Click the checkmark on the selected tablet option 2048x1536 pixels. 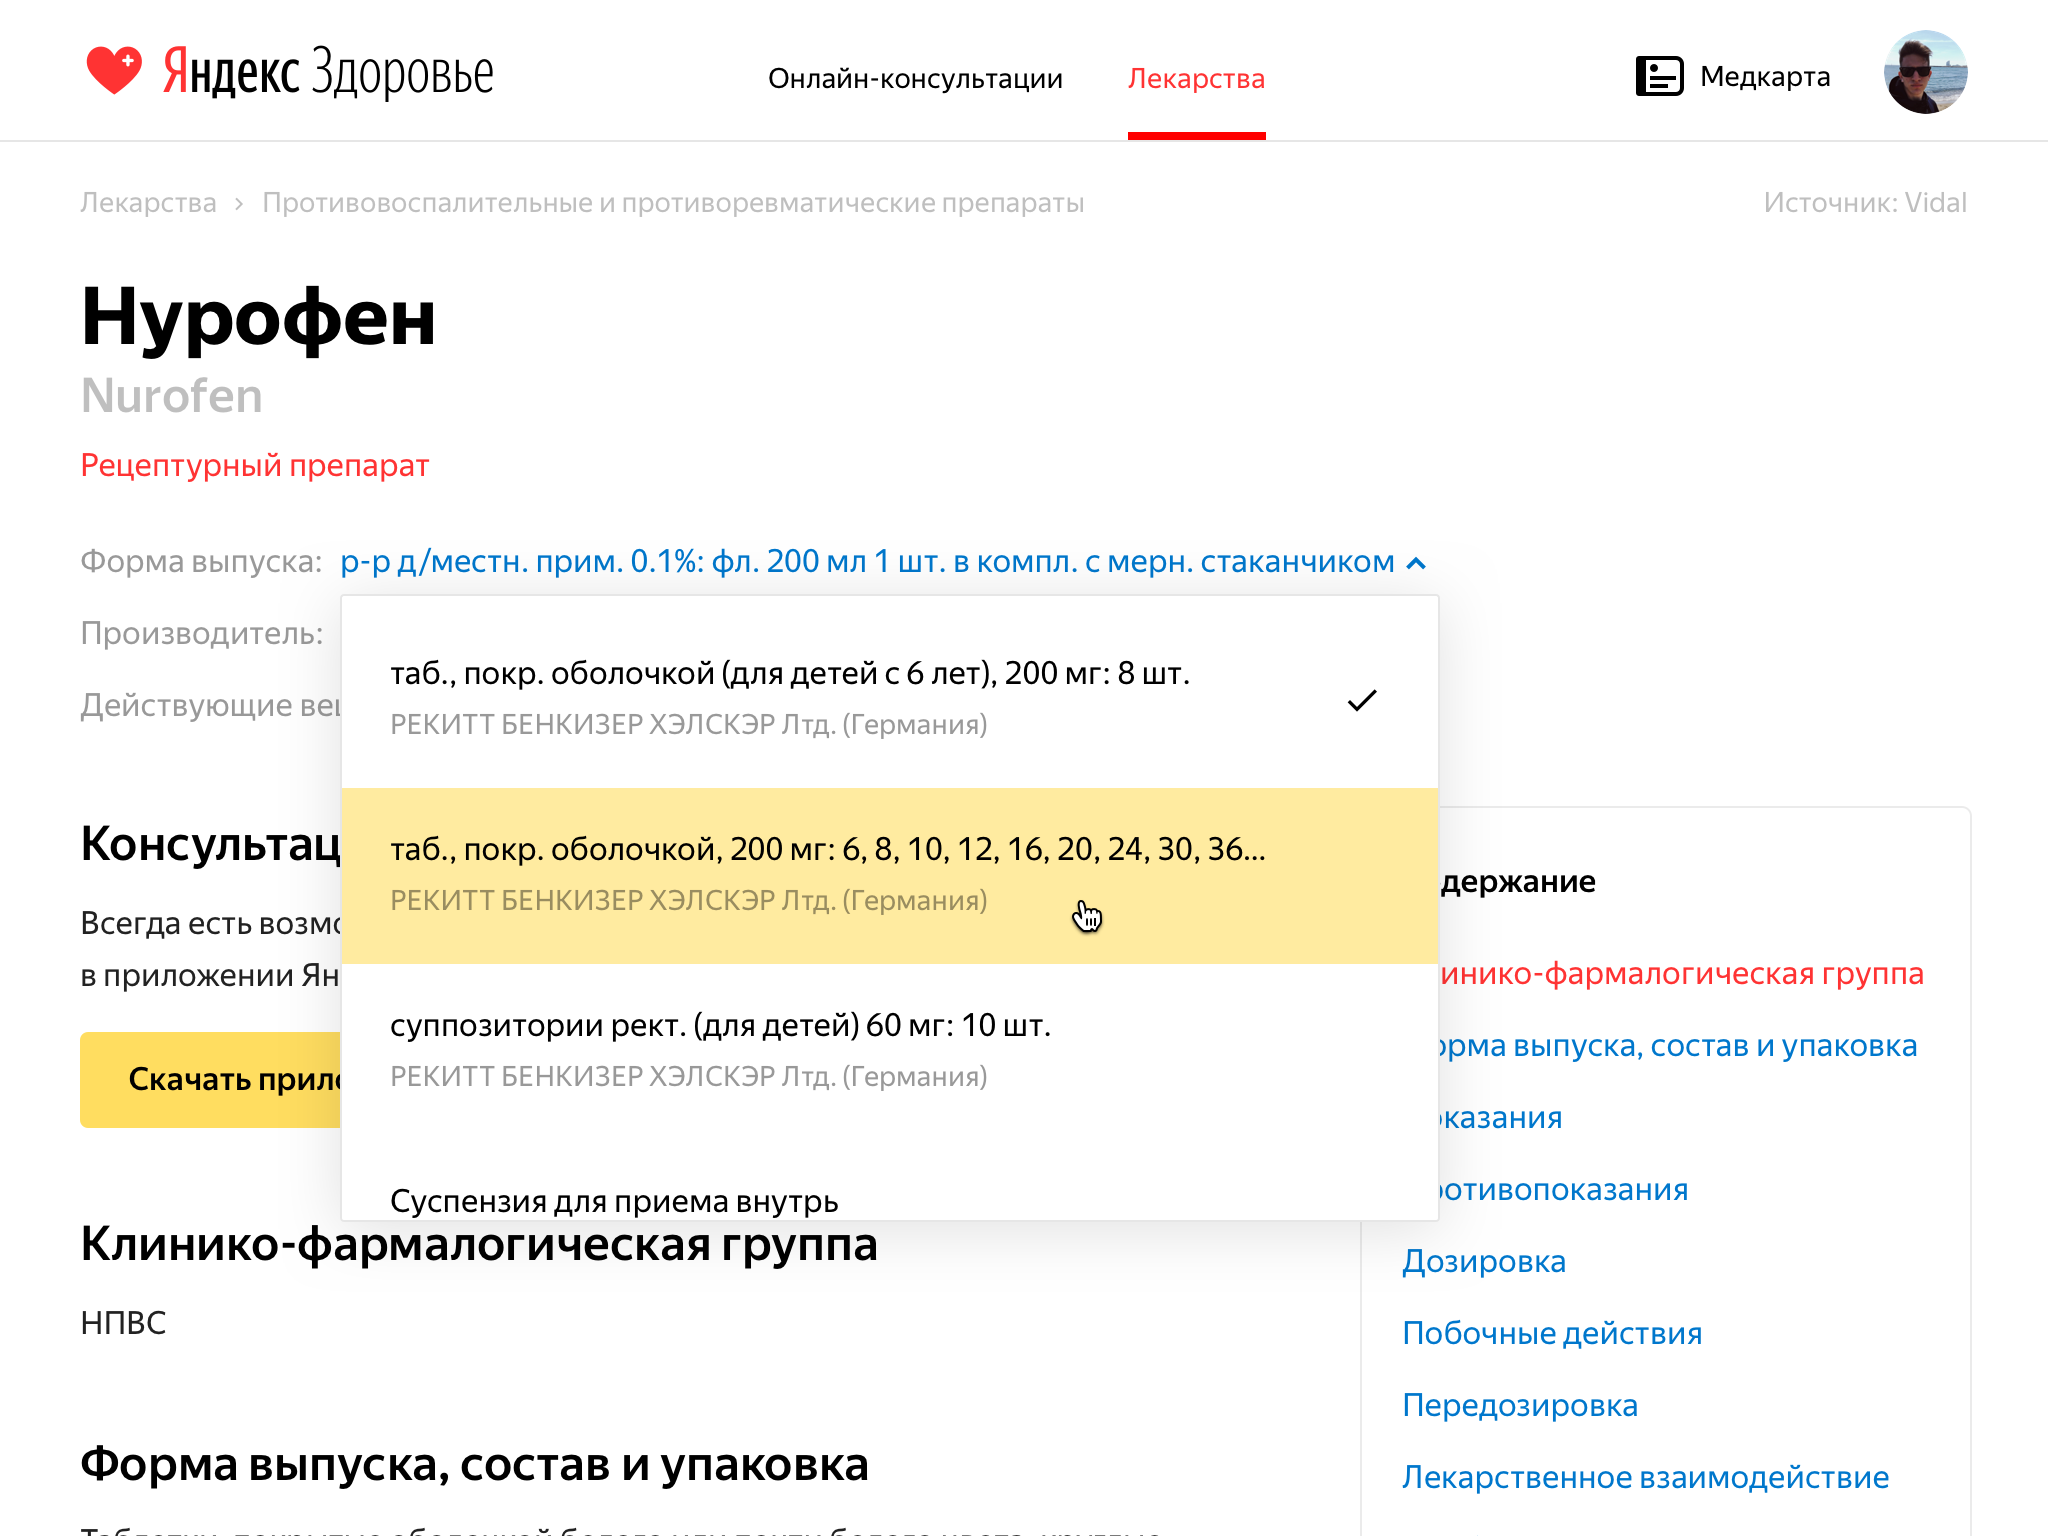coord(1362,700)
